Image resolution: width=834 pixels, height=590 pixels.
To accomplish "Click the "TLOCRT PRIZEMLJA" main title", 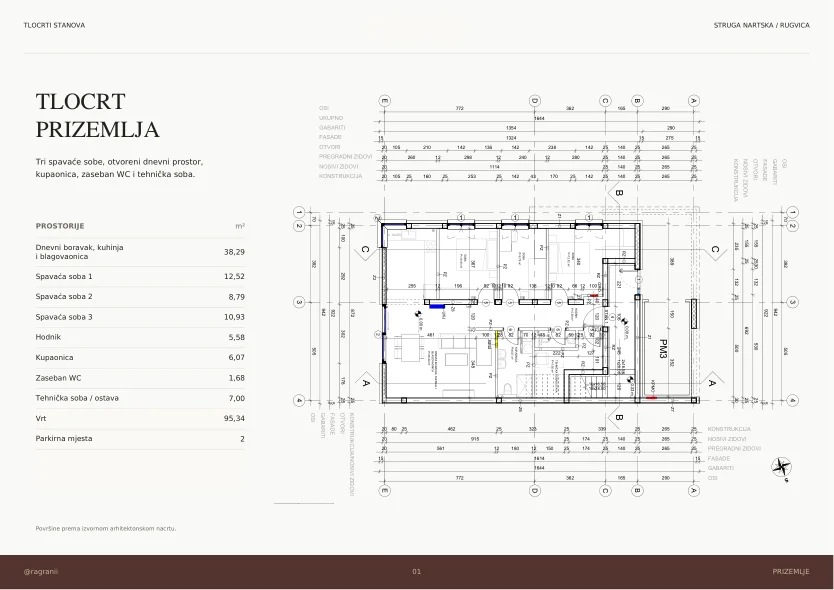I will coord(97,115).
